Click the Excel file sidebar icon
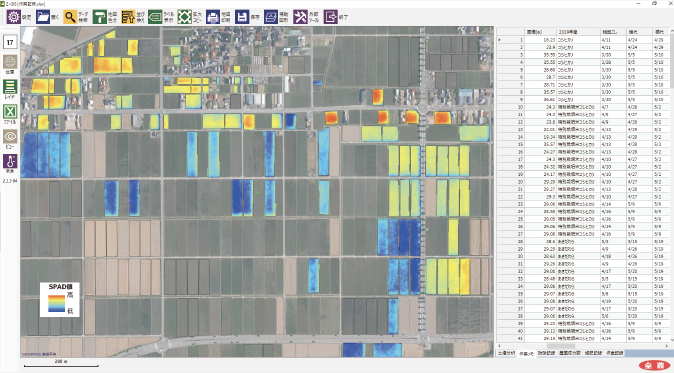674x373 pixels. [x=10, y=112]
